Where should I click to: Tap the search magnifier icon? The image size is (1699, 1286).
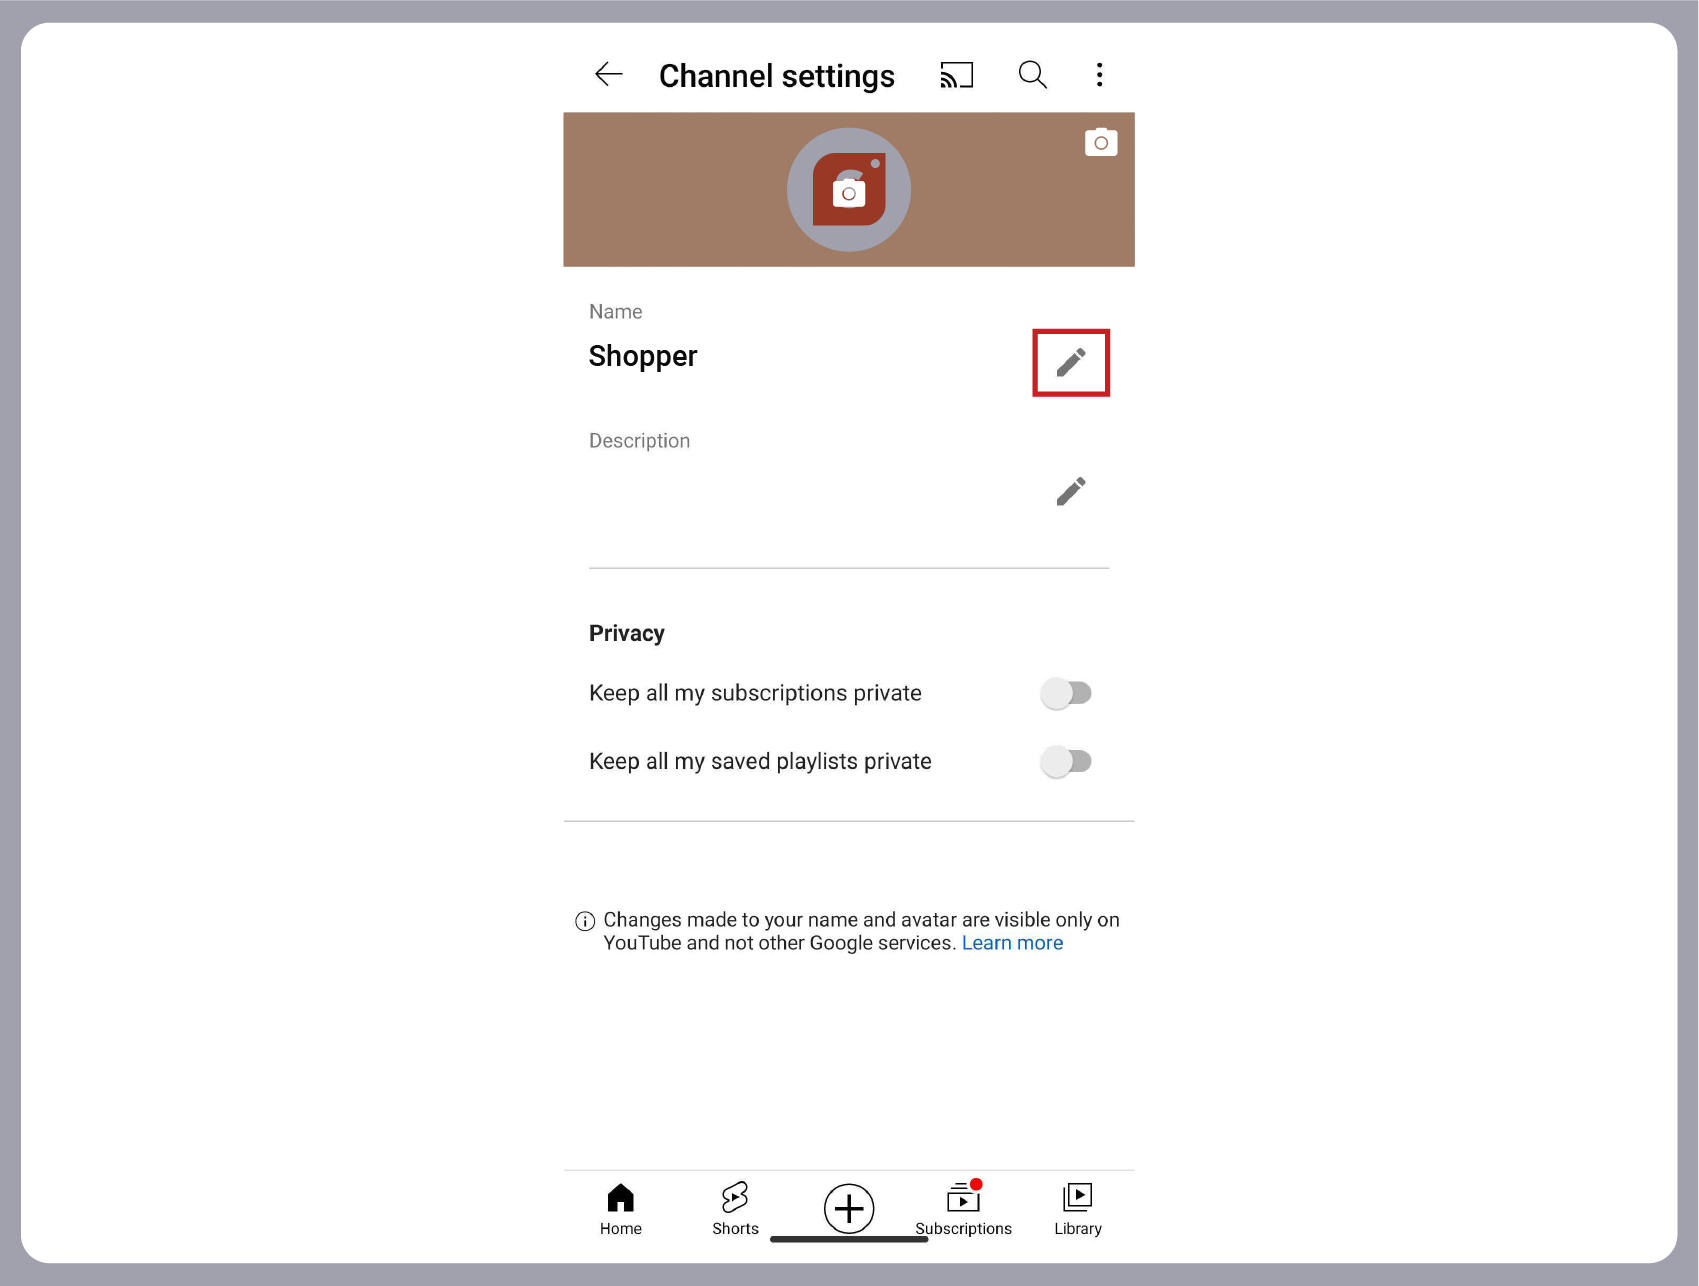point(1032,75)
